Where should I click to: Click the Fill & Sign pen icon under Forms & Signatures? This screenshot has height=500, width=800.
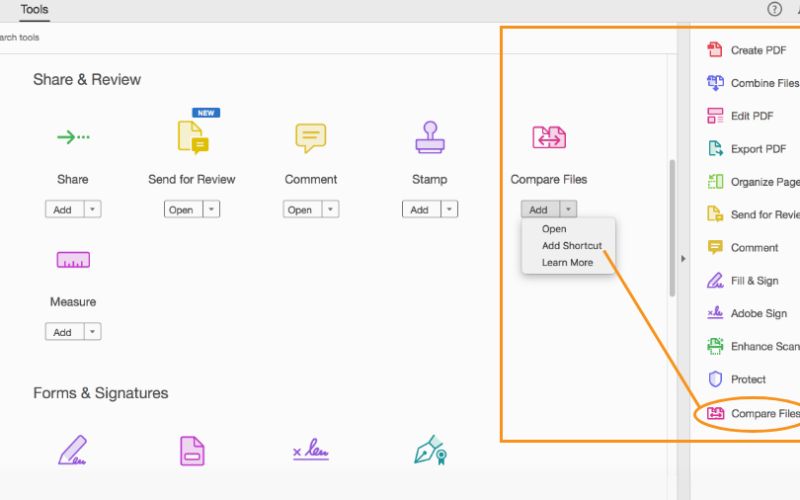point(72,450)
